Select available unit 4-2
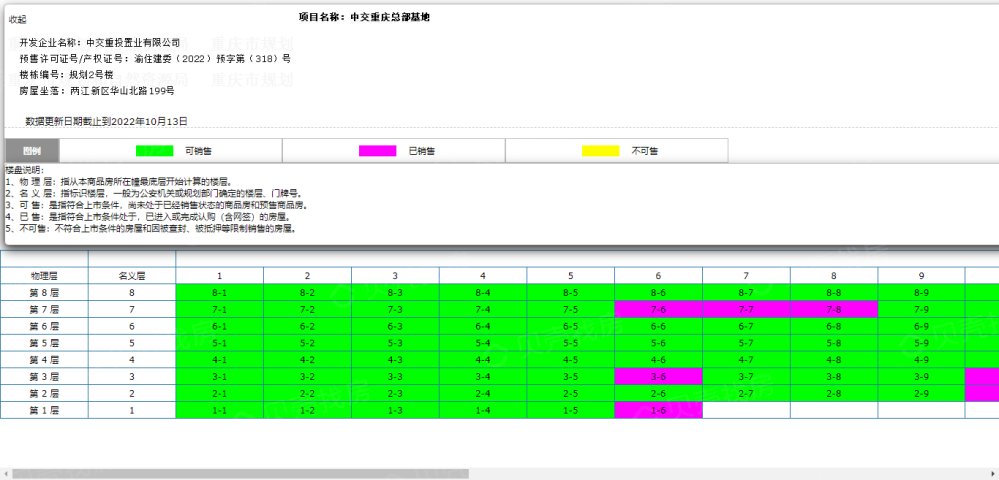 (308, 360)
